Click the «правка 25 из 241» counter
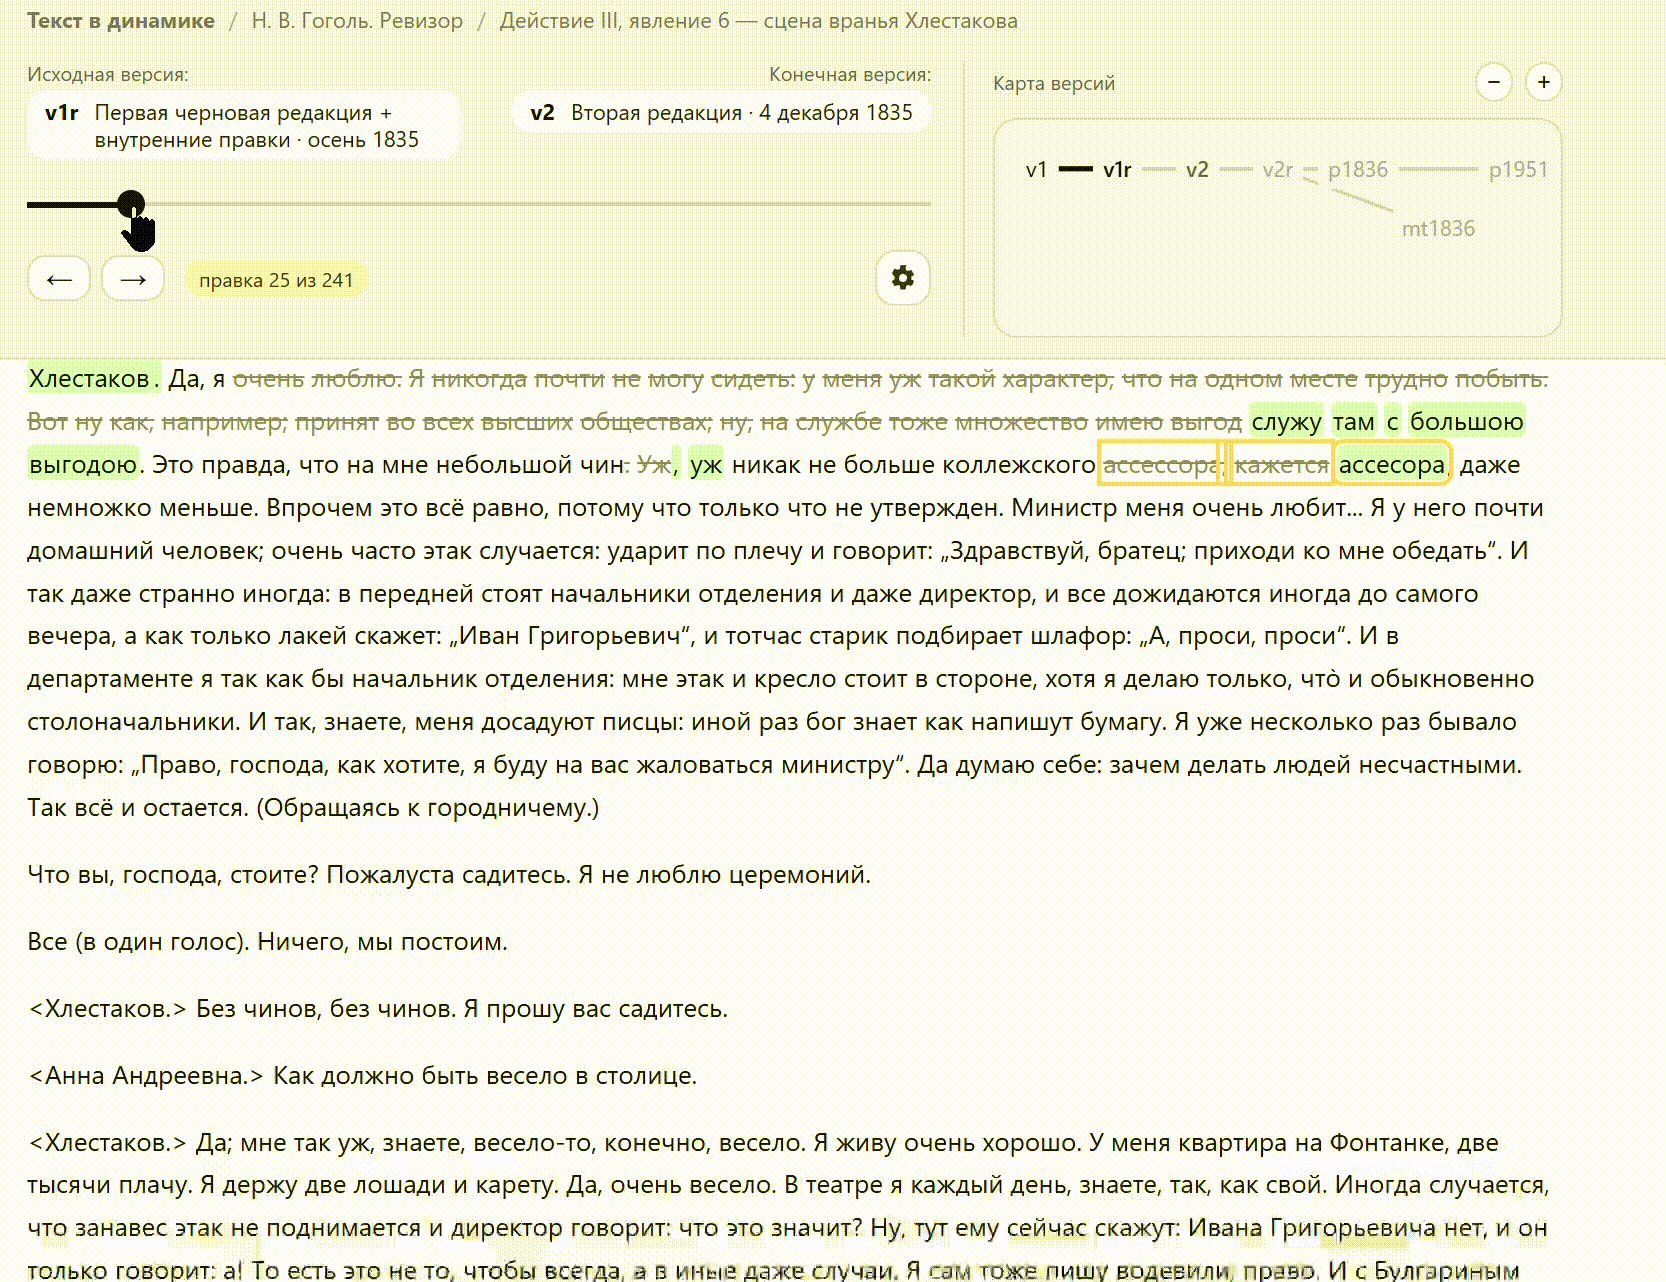 [x=276, y=280]
